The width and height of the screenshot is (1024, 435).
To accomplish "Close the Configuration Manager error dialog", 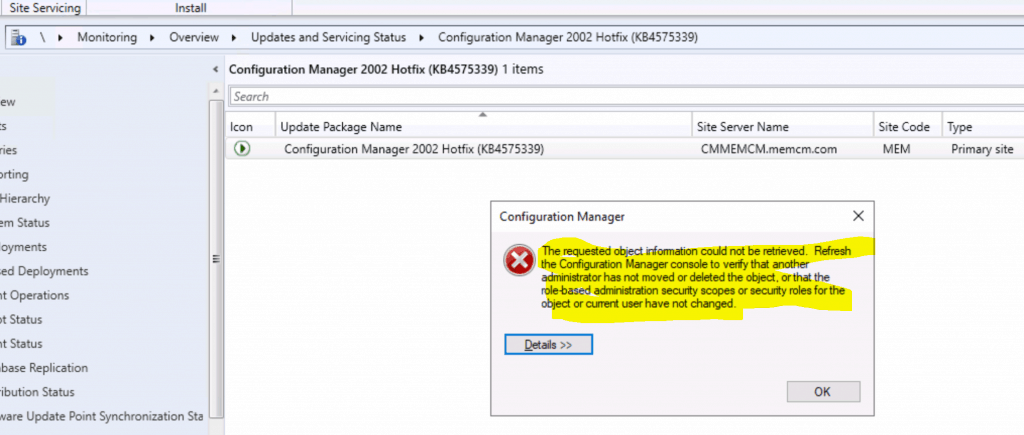I will tap(858, 216).
